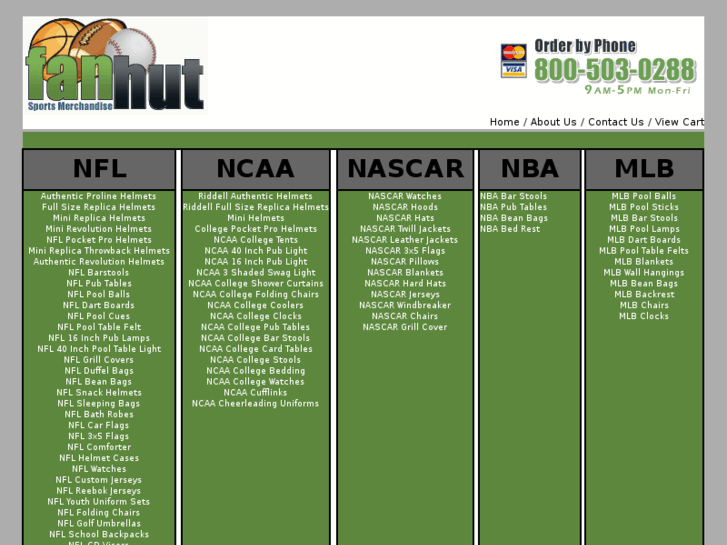The width and height of the screenshot is (727, 545).
Task: Open NFL School Backpacks
Action: [x=99, y=534]
